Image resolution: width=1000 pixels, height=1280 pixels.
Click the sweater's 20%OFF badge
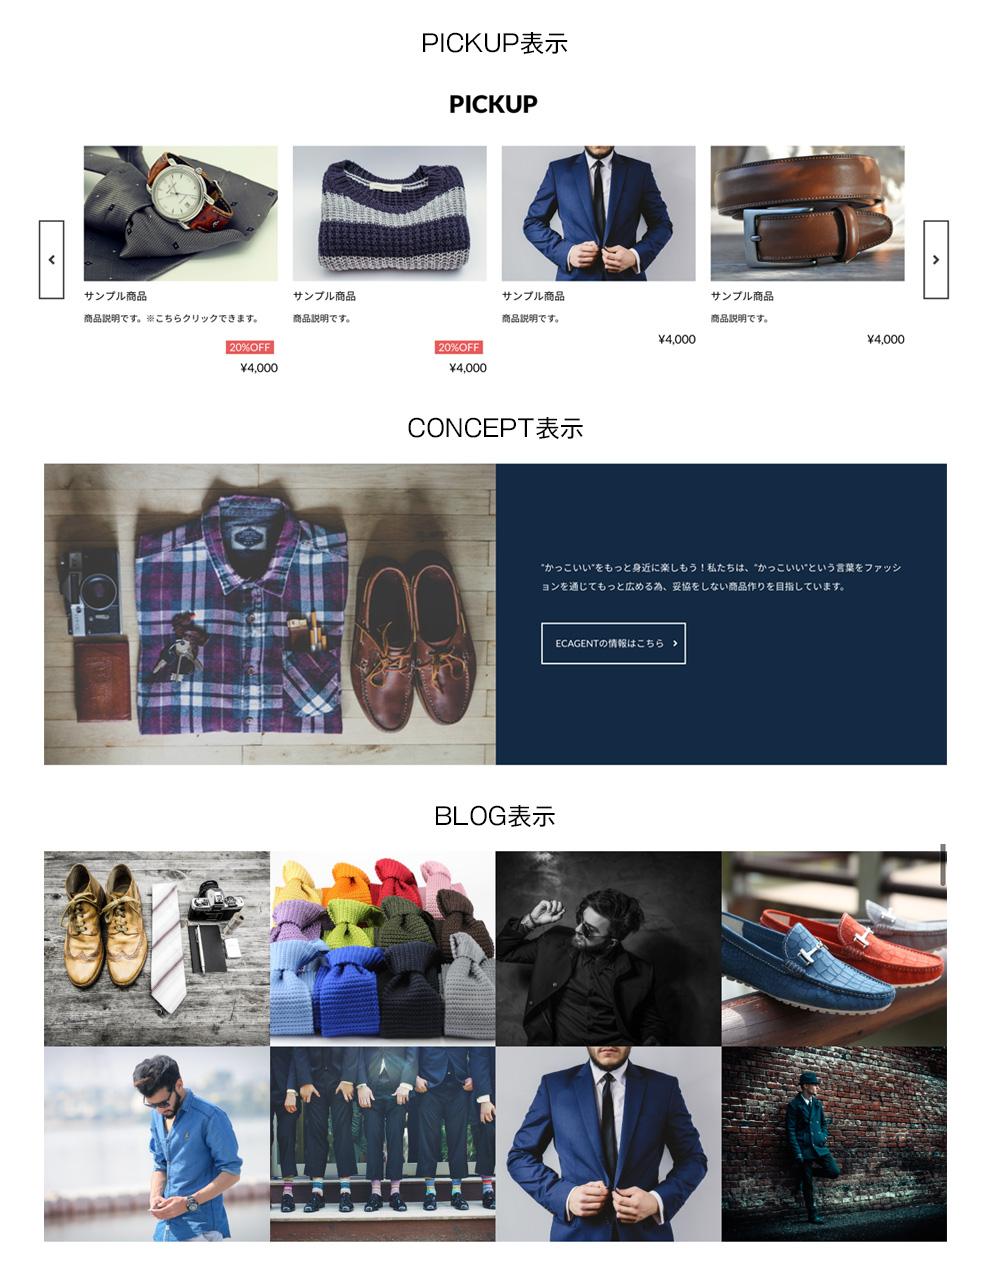click(x=459, y=347)
